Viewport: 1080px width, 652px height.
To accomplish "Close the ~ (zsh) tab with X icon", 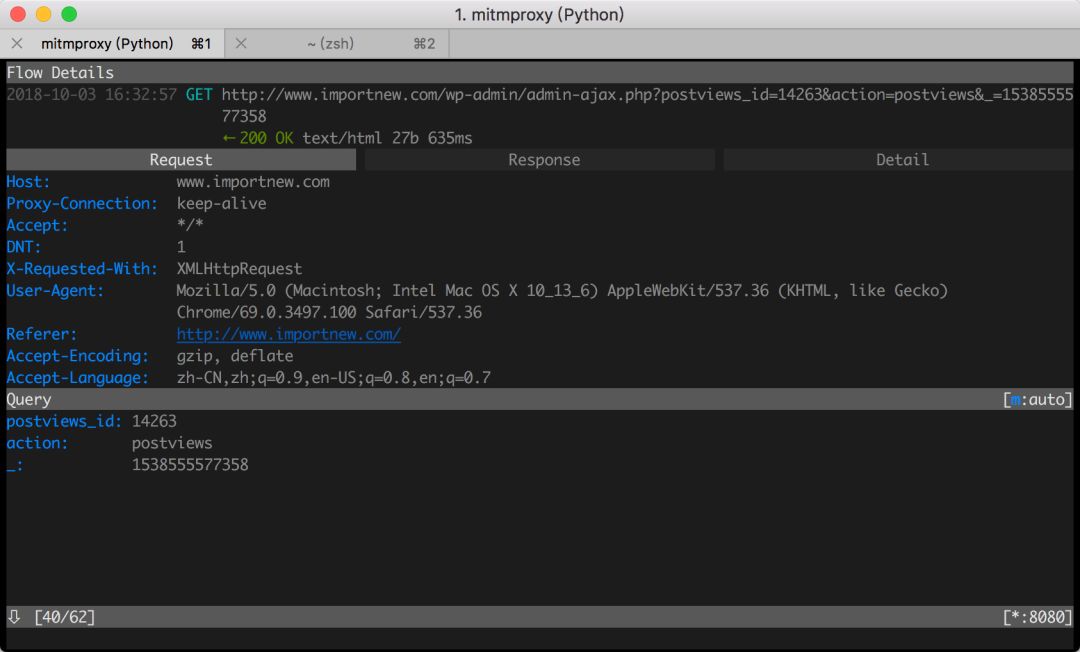I will coord(241,43).
